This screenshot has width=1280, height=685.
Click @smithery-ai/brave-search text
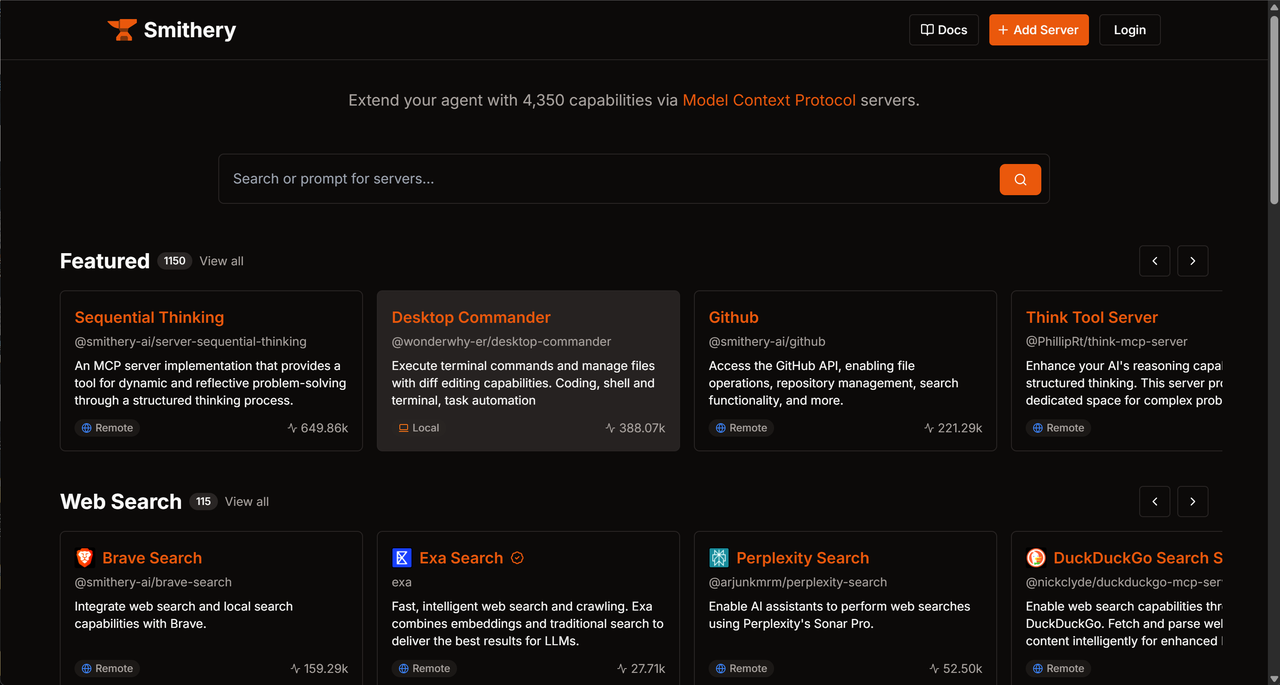coord(153,582)
